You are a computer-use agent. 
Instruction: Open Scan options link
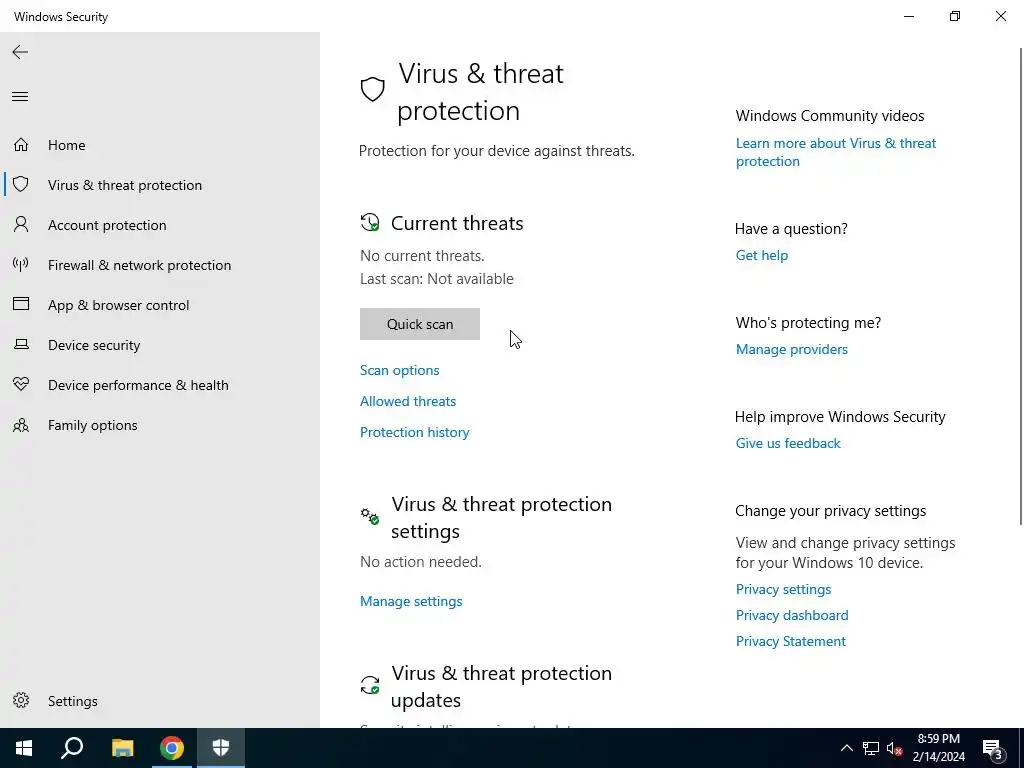(400, 370)
